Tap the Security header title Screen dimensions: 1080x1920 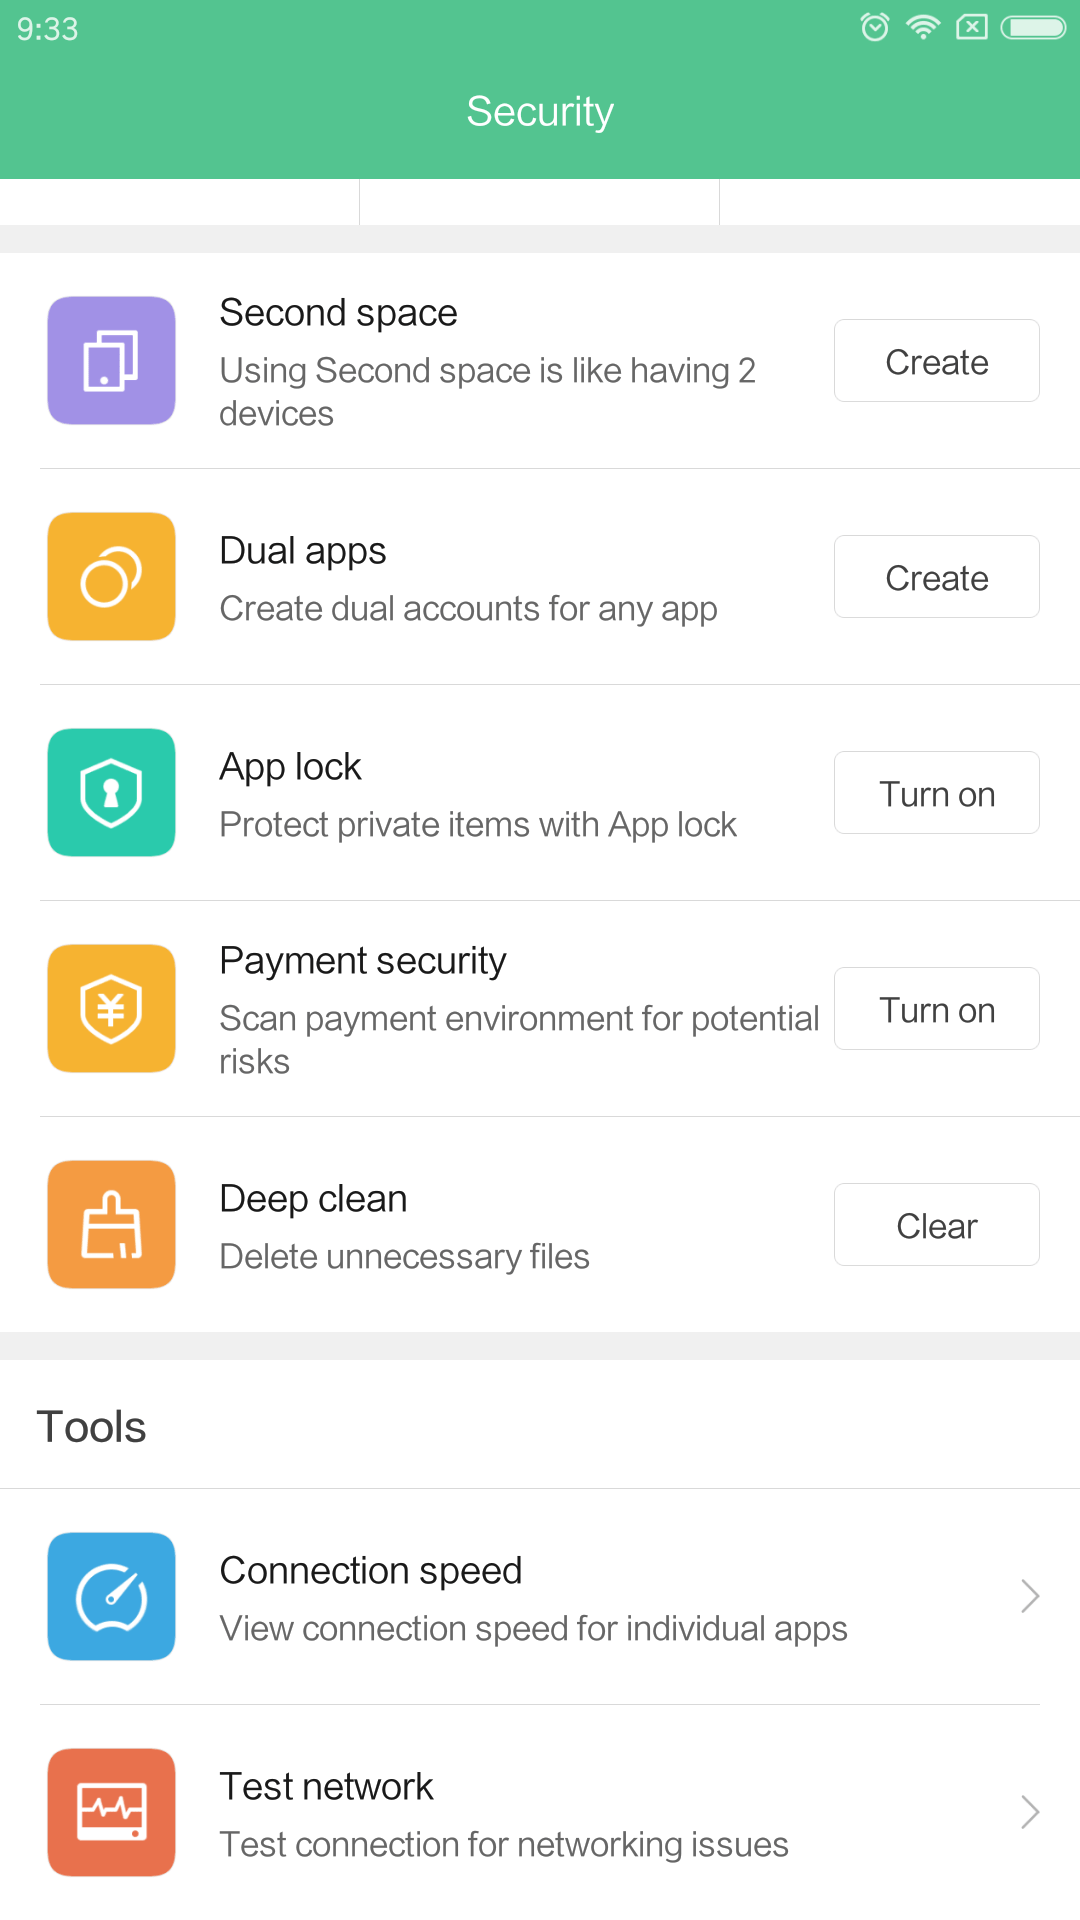[x=540, y=111]
